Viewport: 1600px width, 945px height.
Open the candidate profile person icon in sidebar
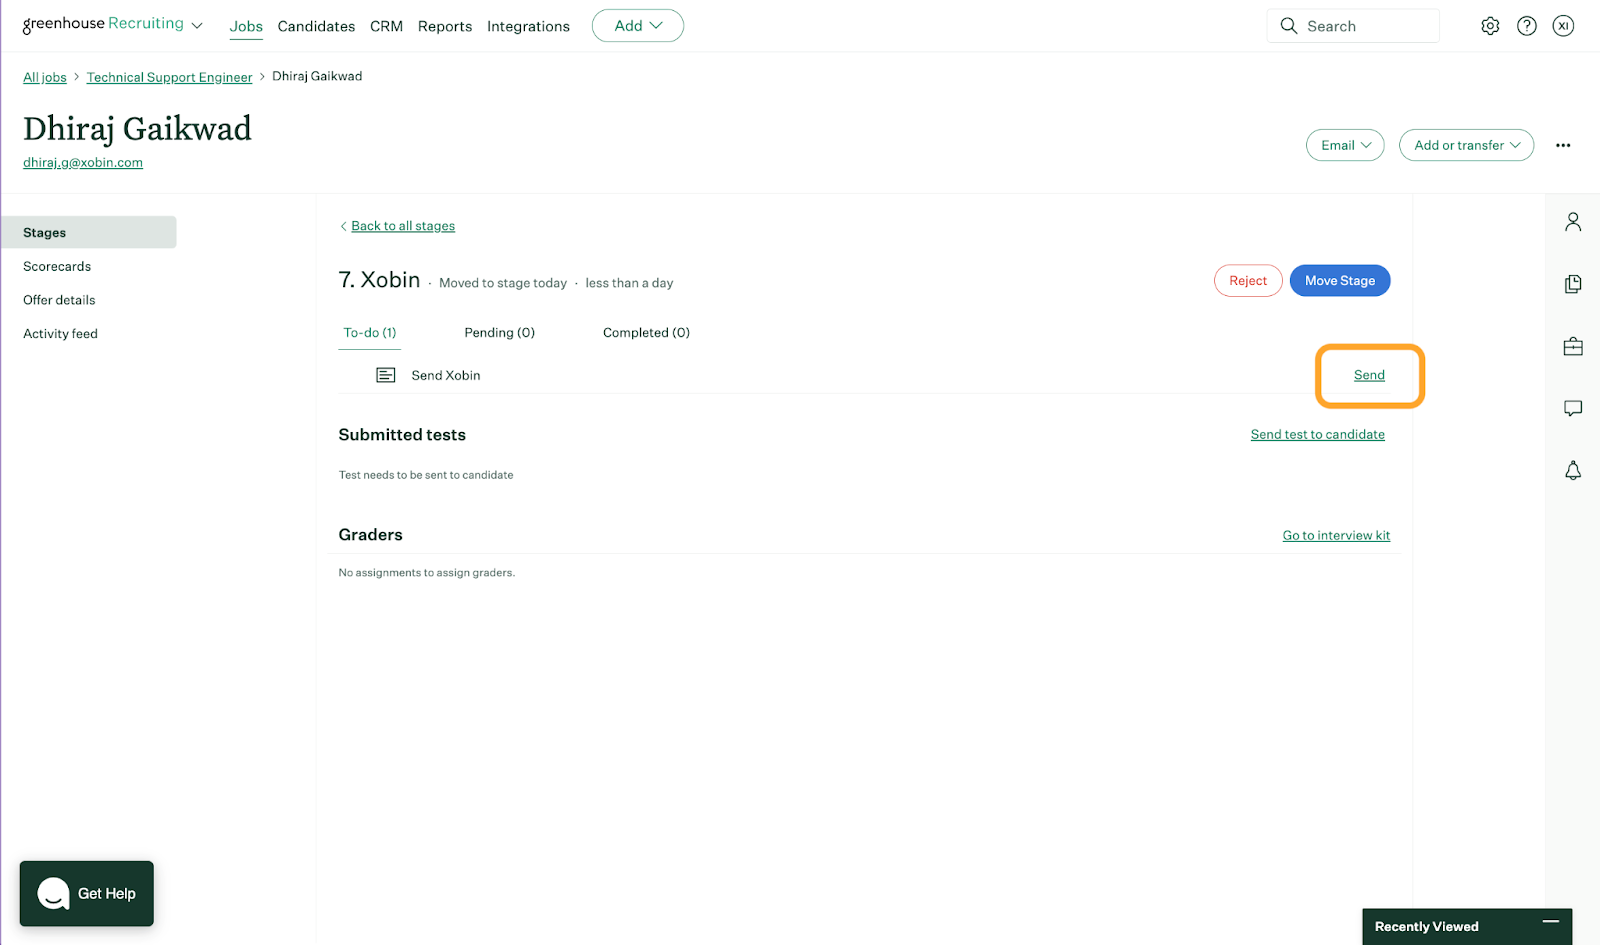(x=1573, y=222)
